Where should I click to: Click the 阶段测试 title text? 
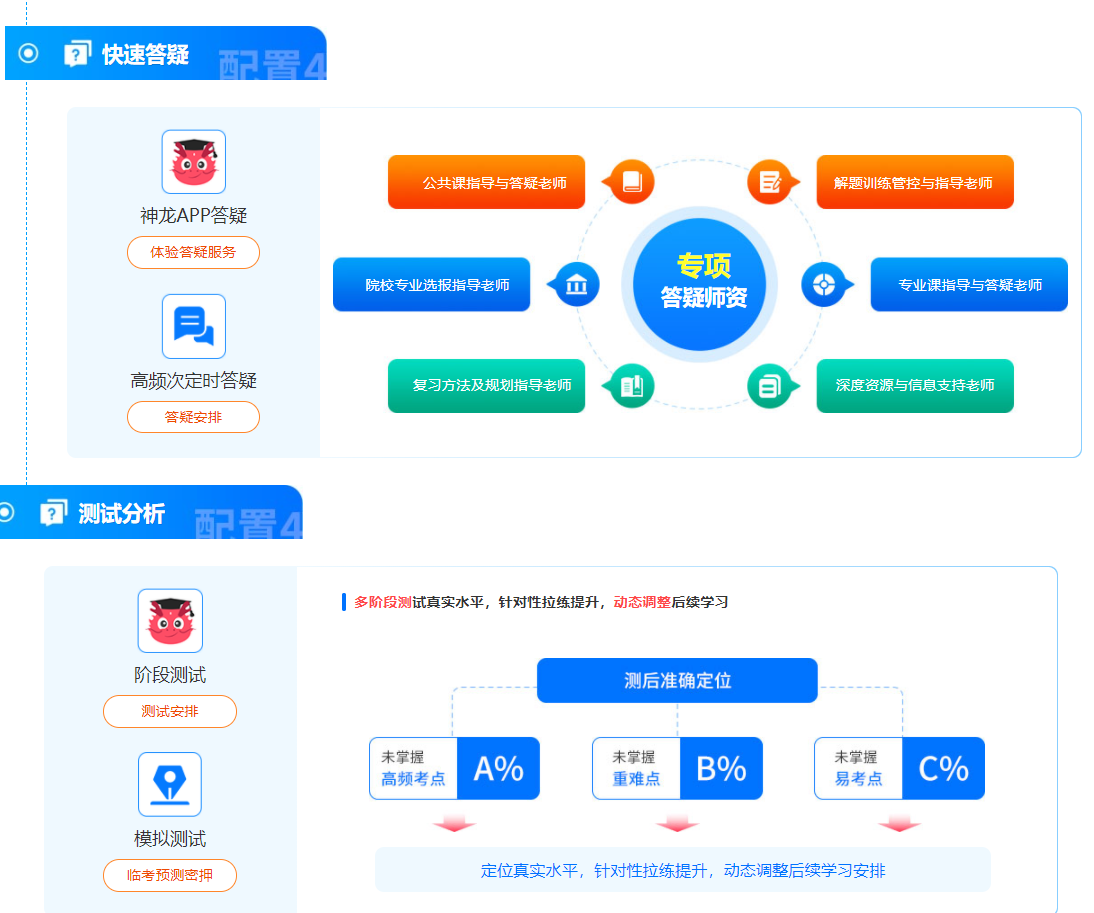(x=170, y=674)
